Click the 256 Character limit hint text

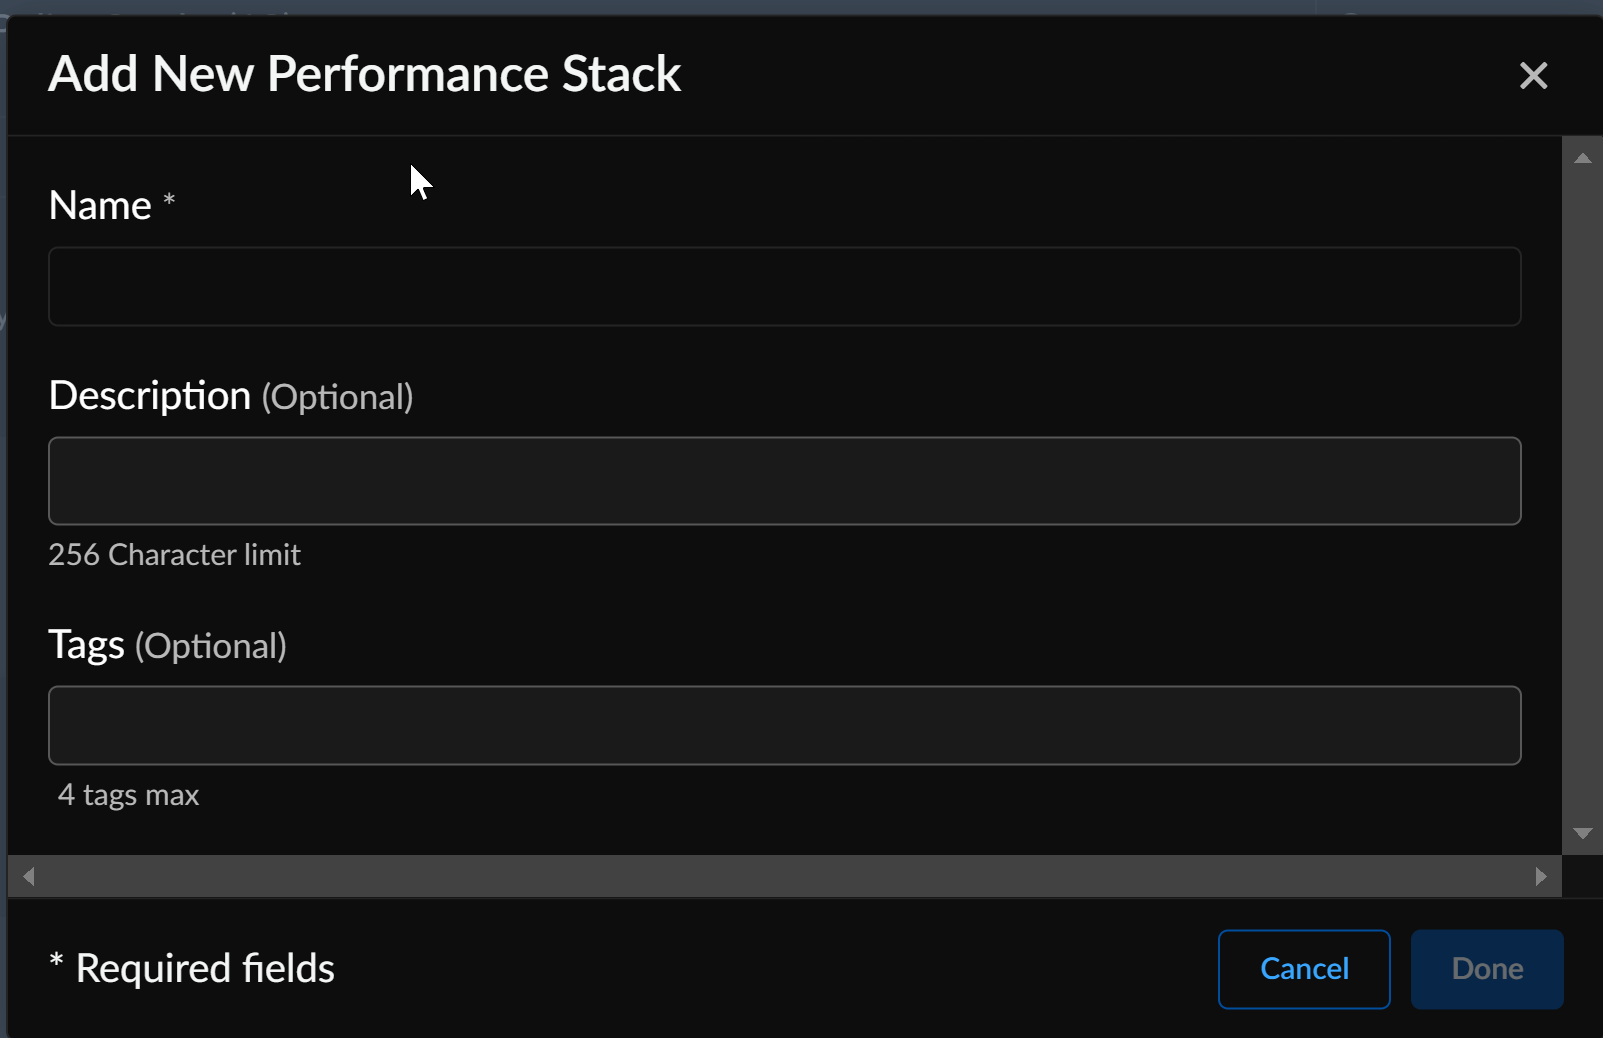pyautogui.click(x=174, y=555)
